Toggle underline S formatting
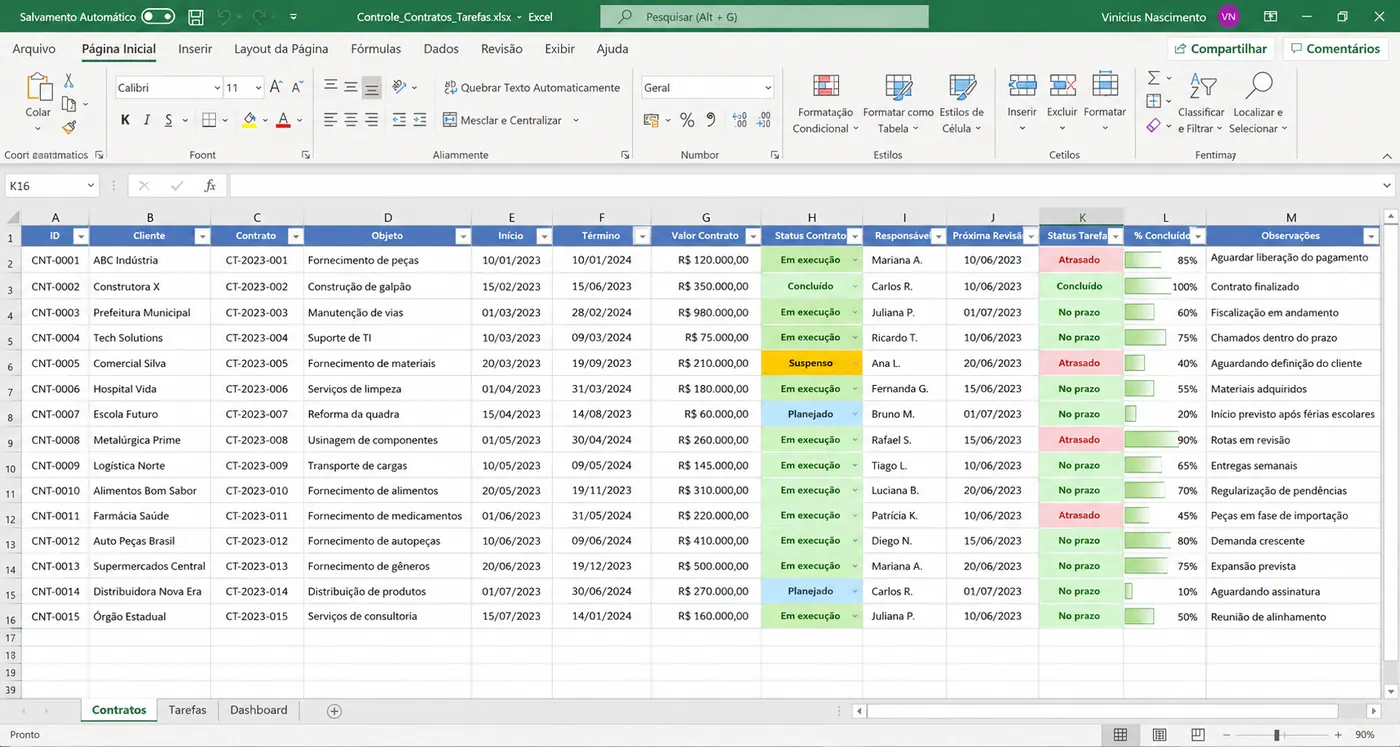 click(x=169, y=120)
